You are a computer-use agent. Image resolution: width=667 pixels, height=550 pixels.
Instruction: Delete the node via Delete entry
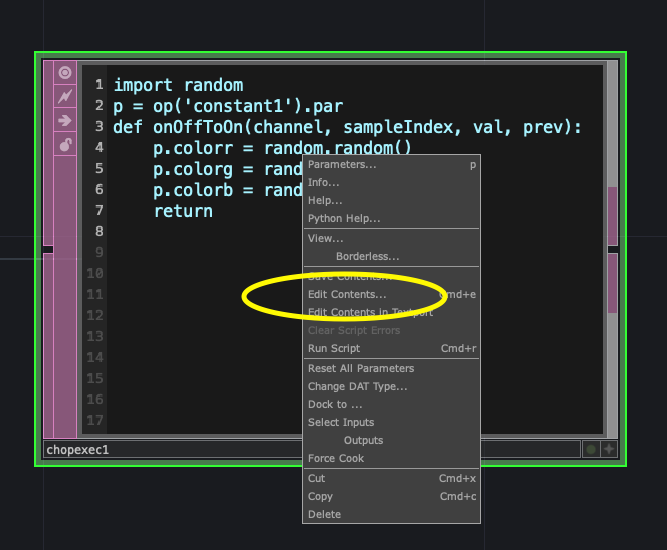tap(391, 514)
